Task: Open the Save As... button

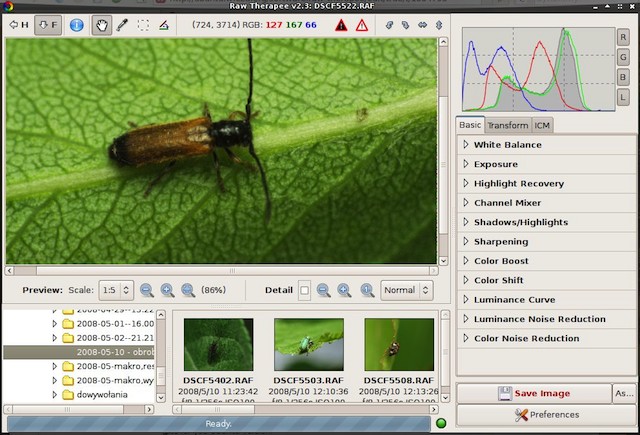Action: (x=624, y=393)
